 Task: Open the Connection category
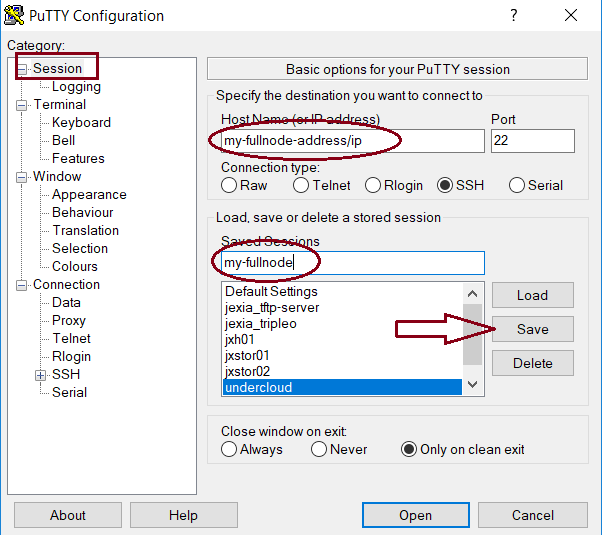click(66, 285)
